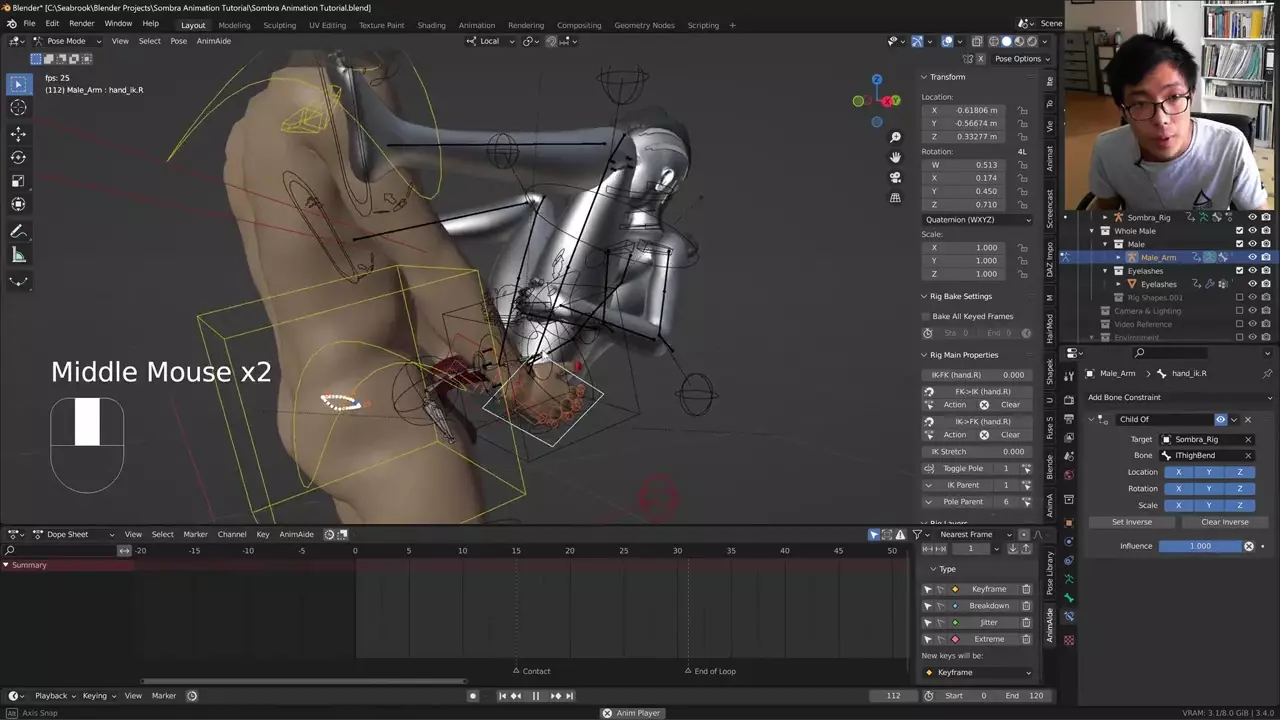The image size is (1280, 720).
Task: Collapse the Rig Main Properties panel
Action: tap(924, 355)
